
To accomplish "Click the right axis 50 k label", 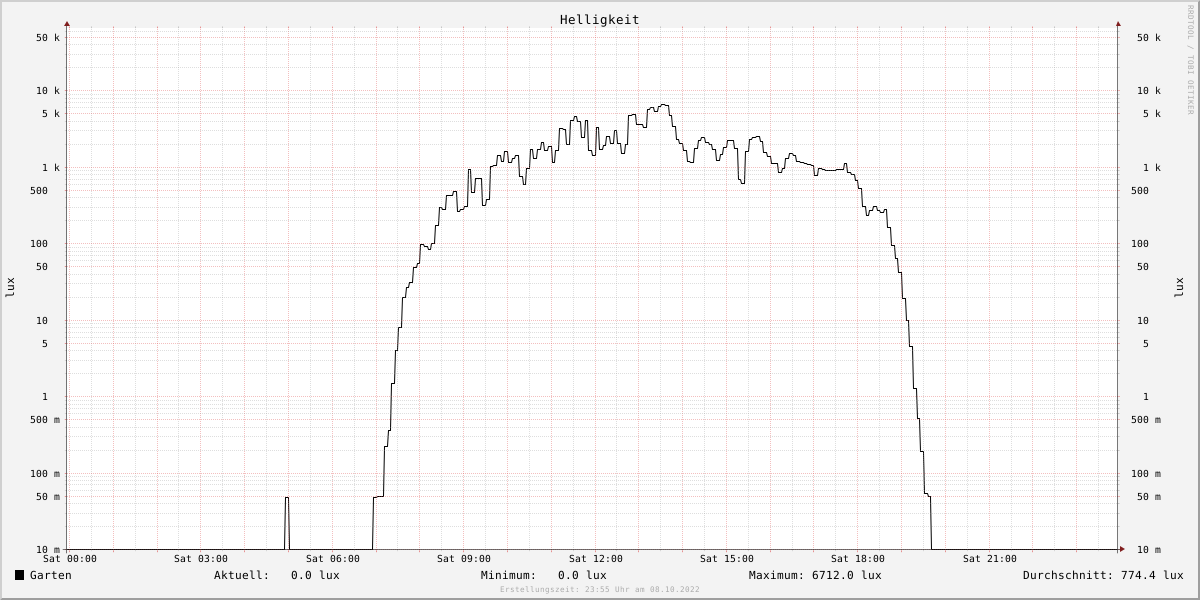I will click(1149, 38).
